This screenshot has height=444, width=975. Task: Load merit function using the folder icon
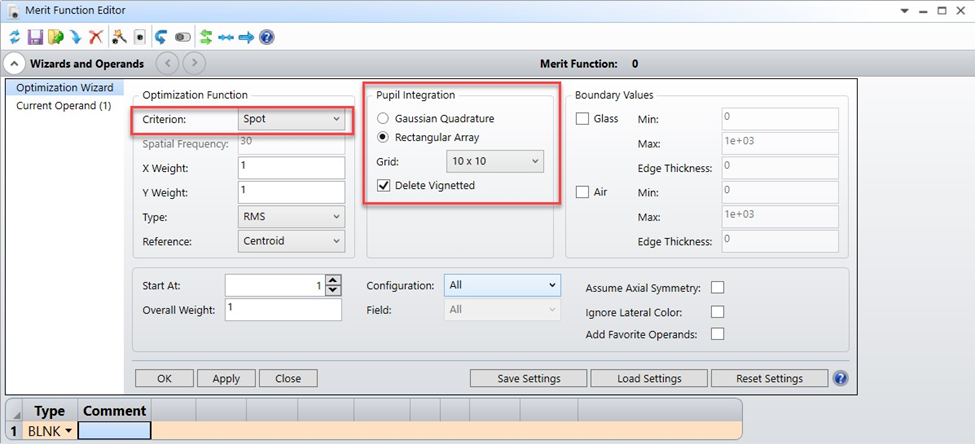(x=55, y=37)
